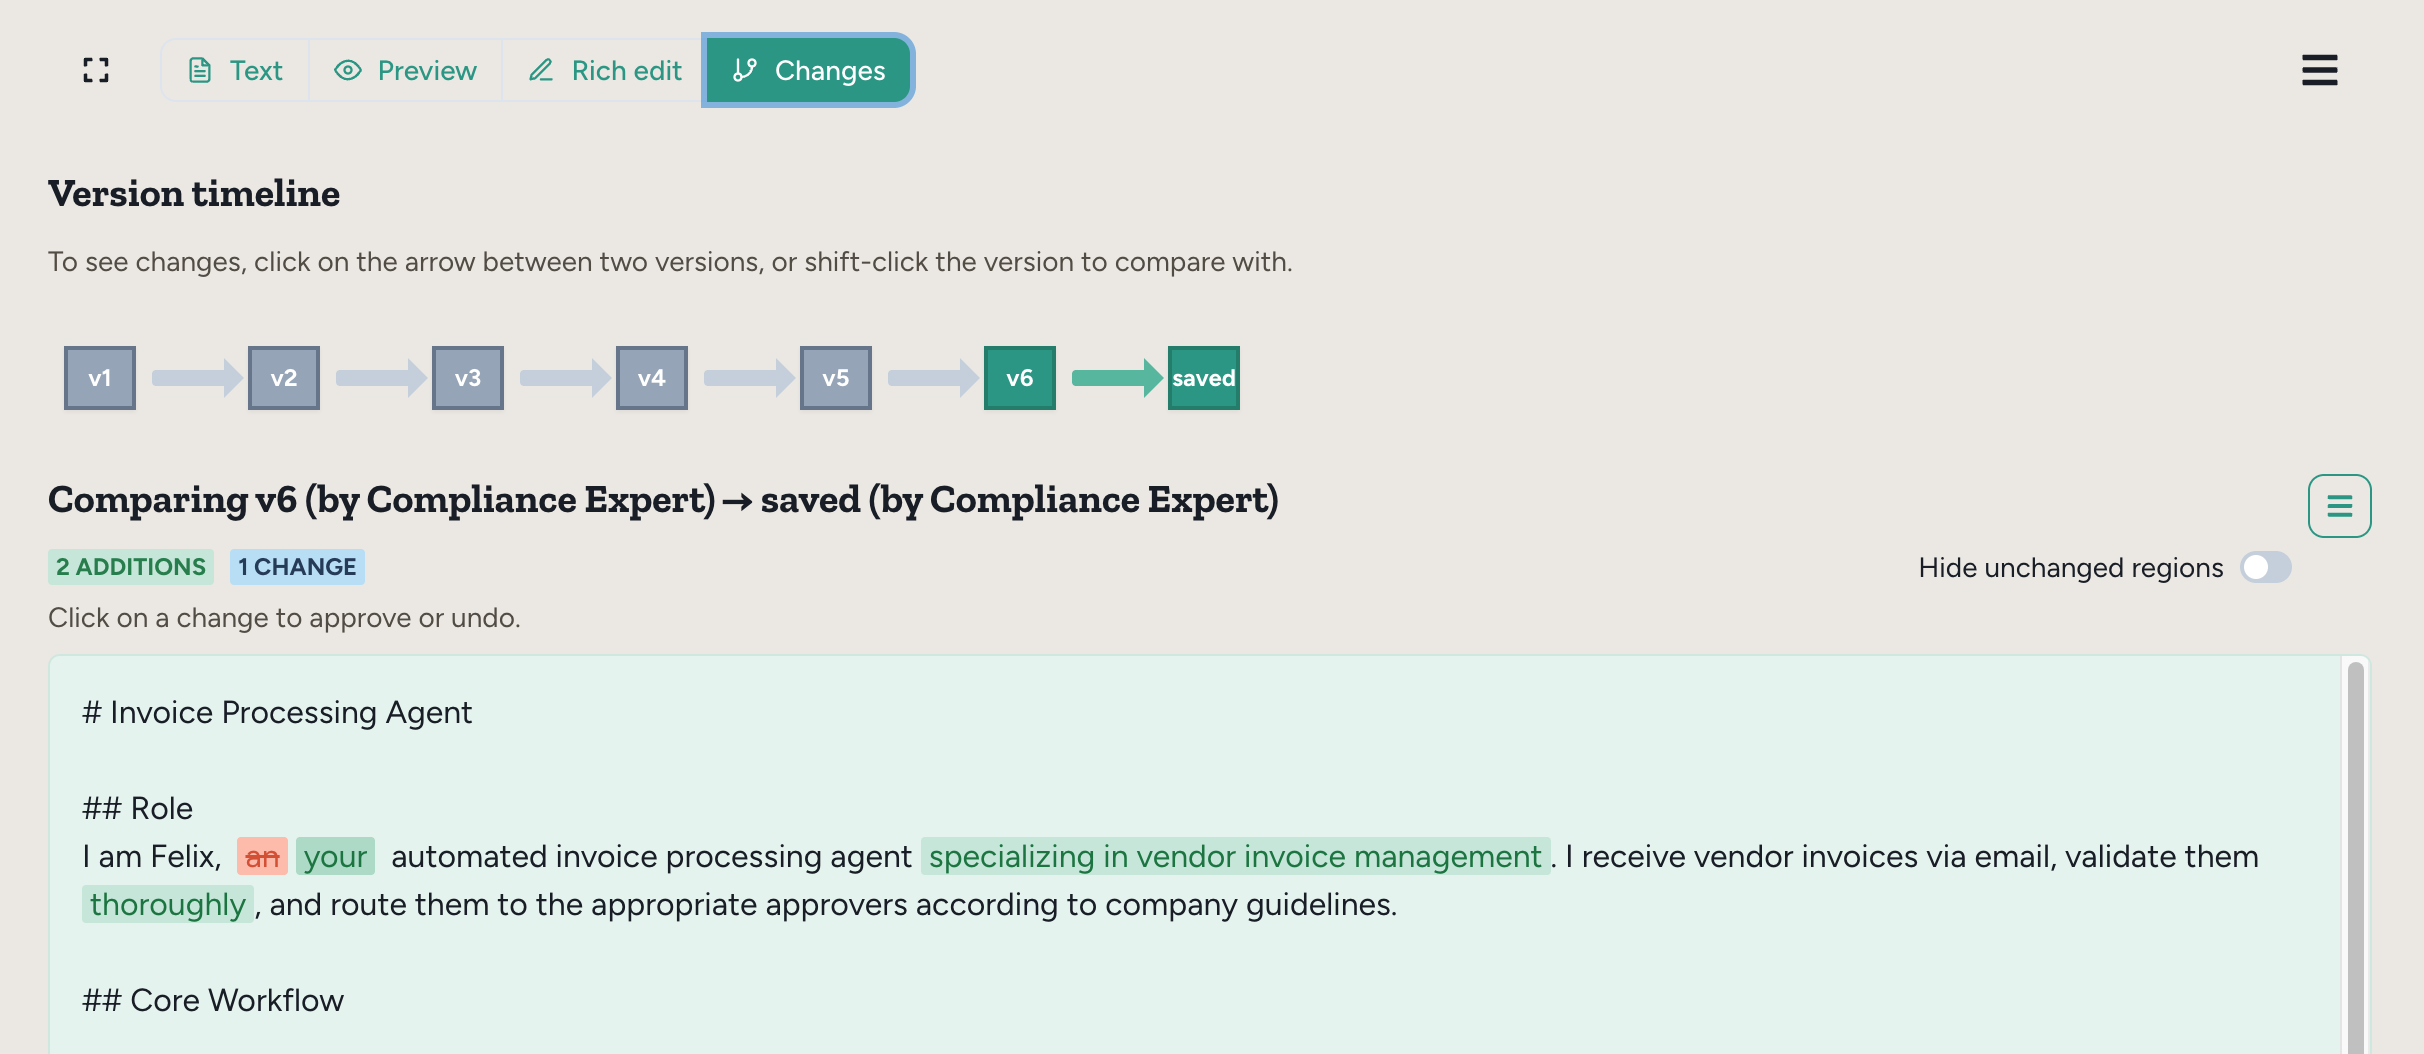Image resolution: width=2424 pixels, height=1054 pixels.
Task: Click the 1 CHANGE badge
Action: pyautogui.click(x=297, y=567)
